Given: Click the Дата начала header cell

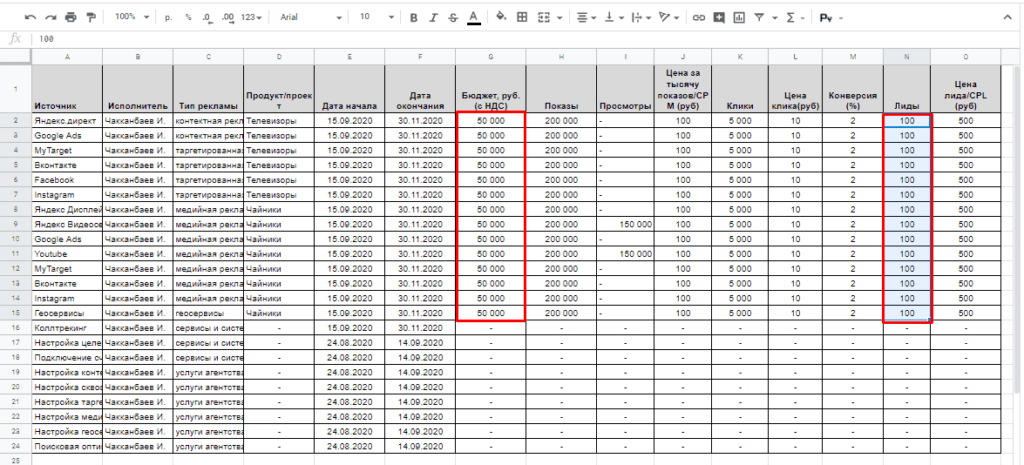Looking at the screenshot, I should pyautogui.click(x=349, y=88).
